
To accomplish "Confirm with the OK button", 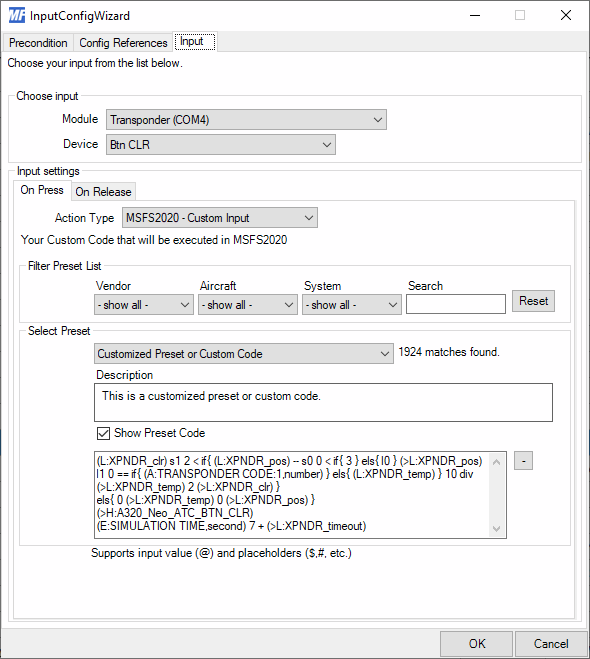I will tap(477, 643).
